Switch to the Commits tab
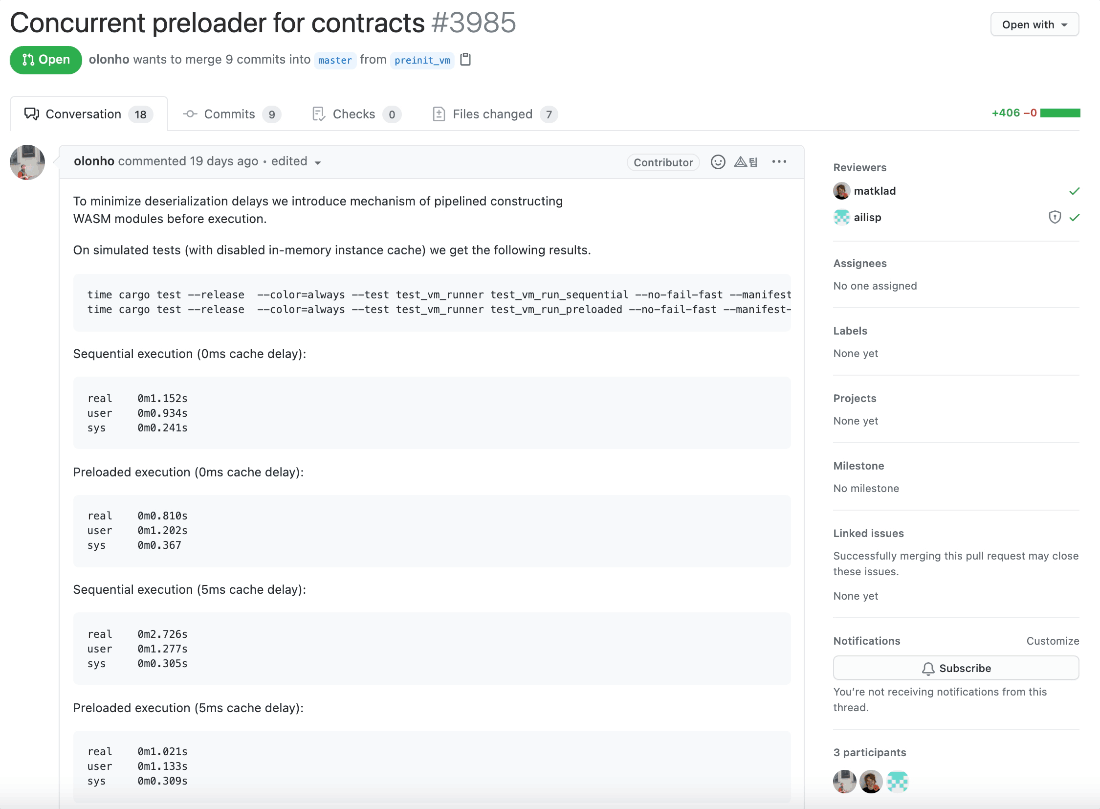Screen dimensions: 1100x809 pyautogui.click(x=232, y=114)
